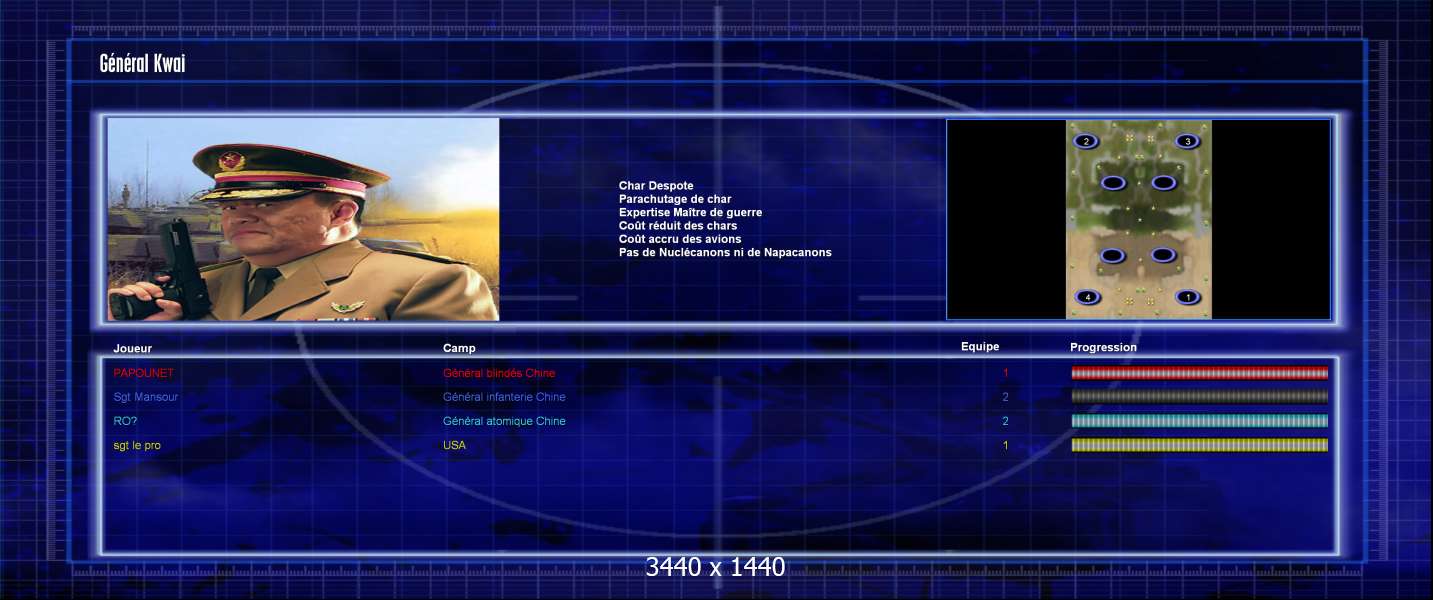Image resolution: width=1433 pixels, height=600 pixels.
Task: Click PAPOUNET's red progress bar
Action: tap(1200, 373)
